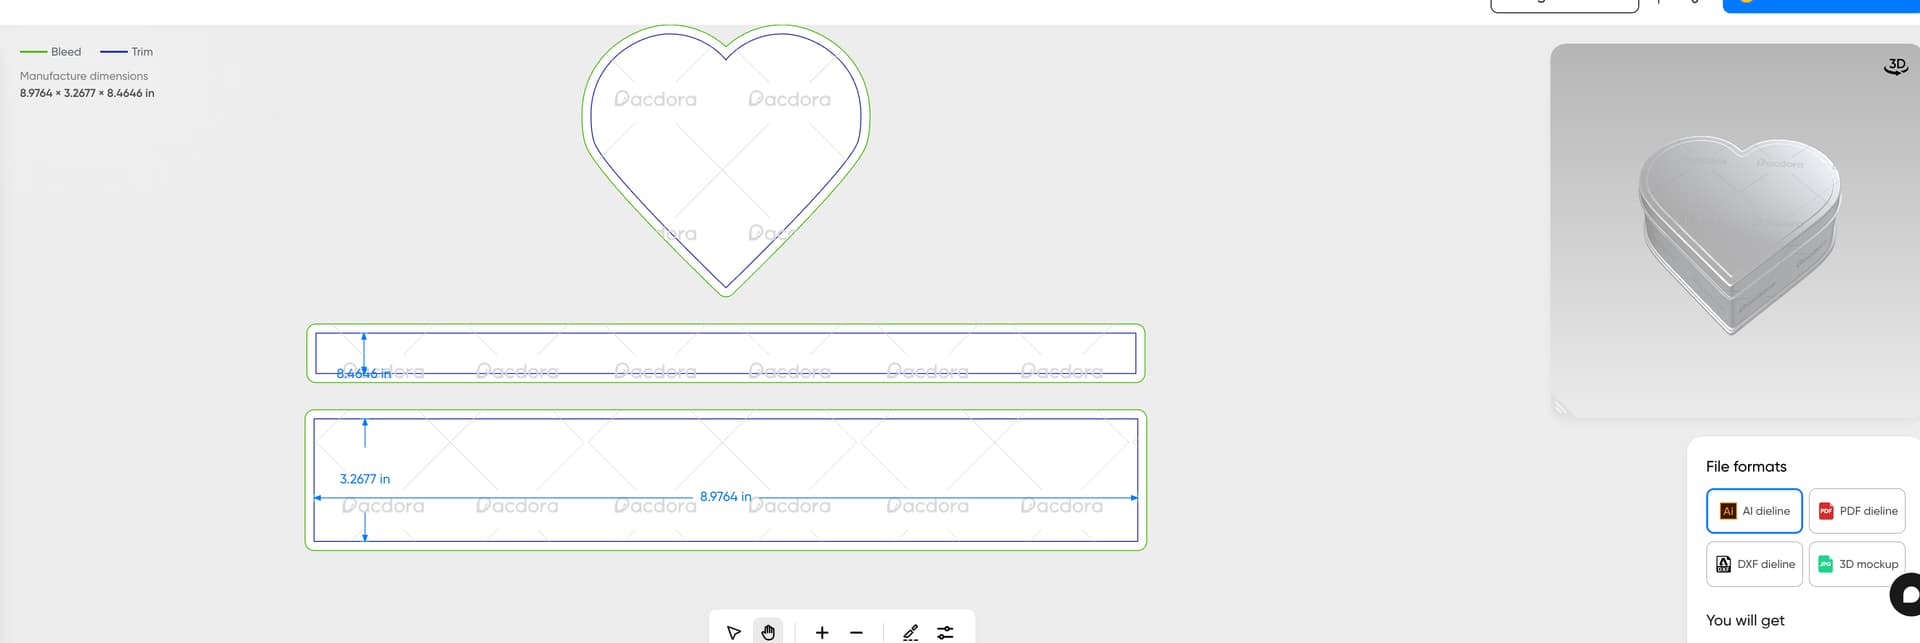Choose PDF dieline file format
The image size is (1920, 643).
[1857, 511]
